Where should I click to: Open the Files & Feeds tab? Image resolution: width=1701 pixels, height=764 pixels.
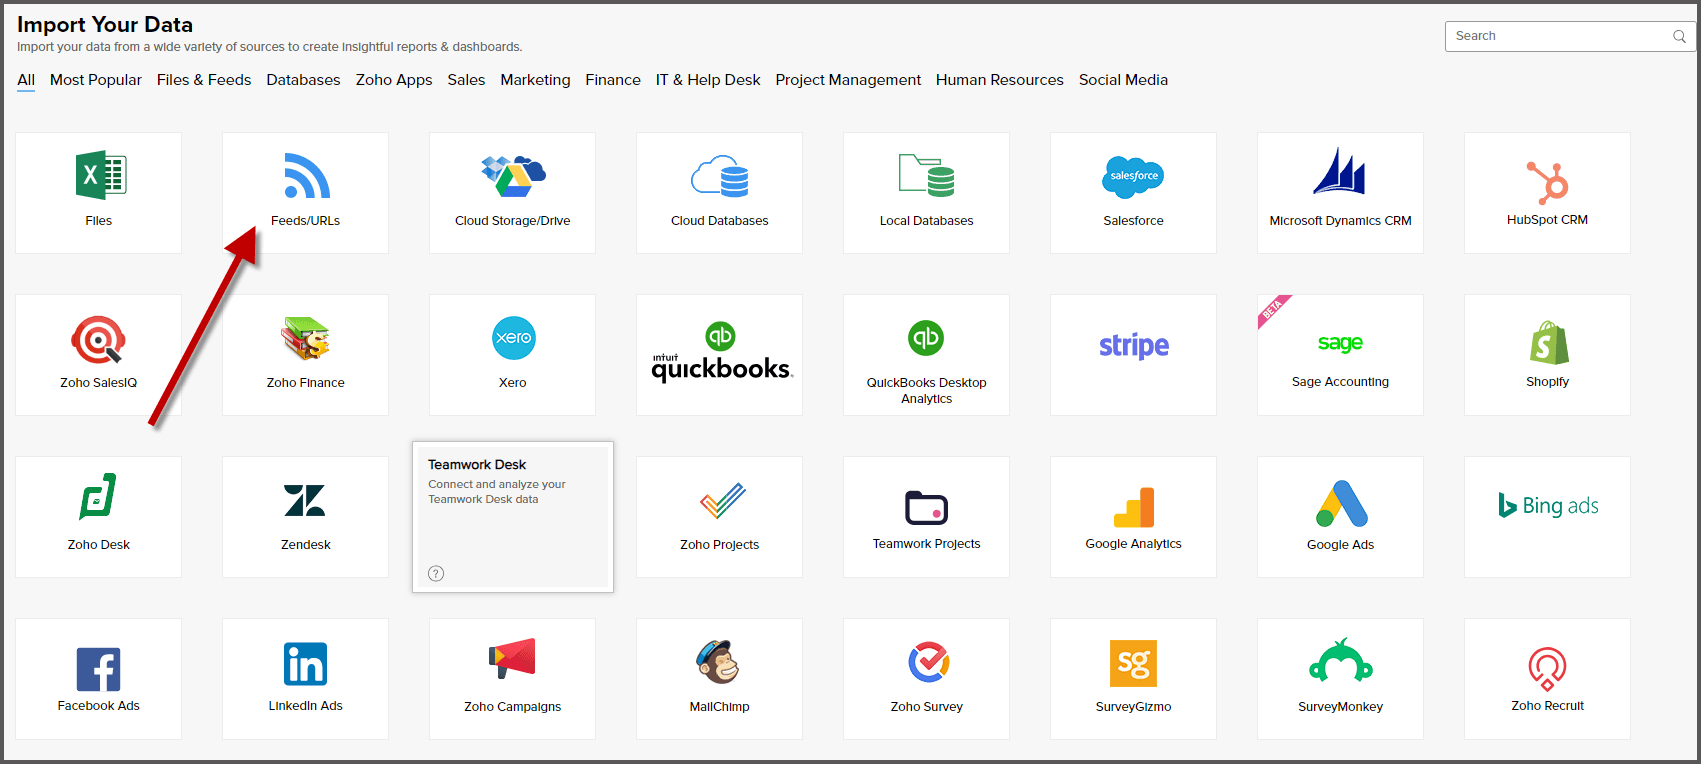(204, 80)
